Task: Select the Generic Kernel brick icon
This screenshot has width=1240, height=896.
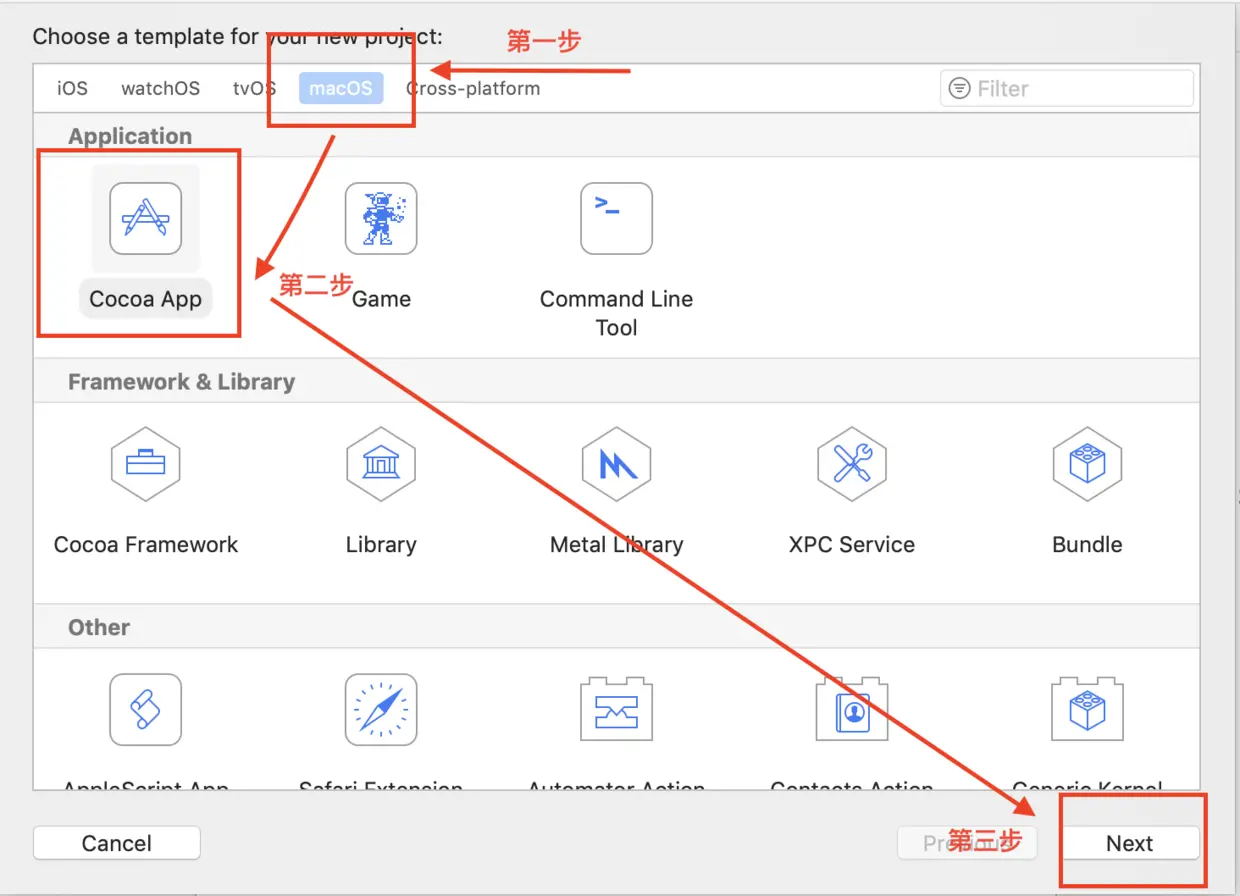Action: pos(1087,709)
